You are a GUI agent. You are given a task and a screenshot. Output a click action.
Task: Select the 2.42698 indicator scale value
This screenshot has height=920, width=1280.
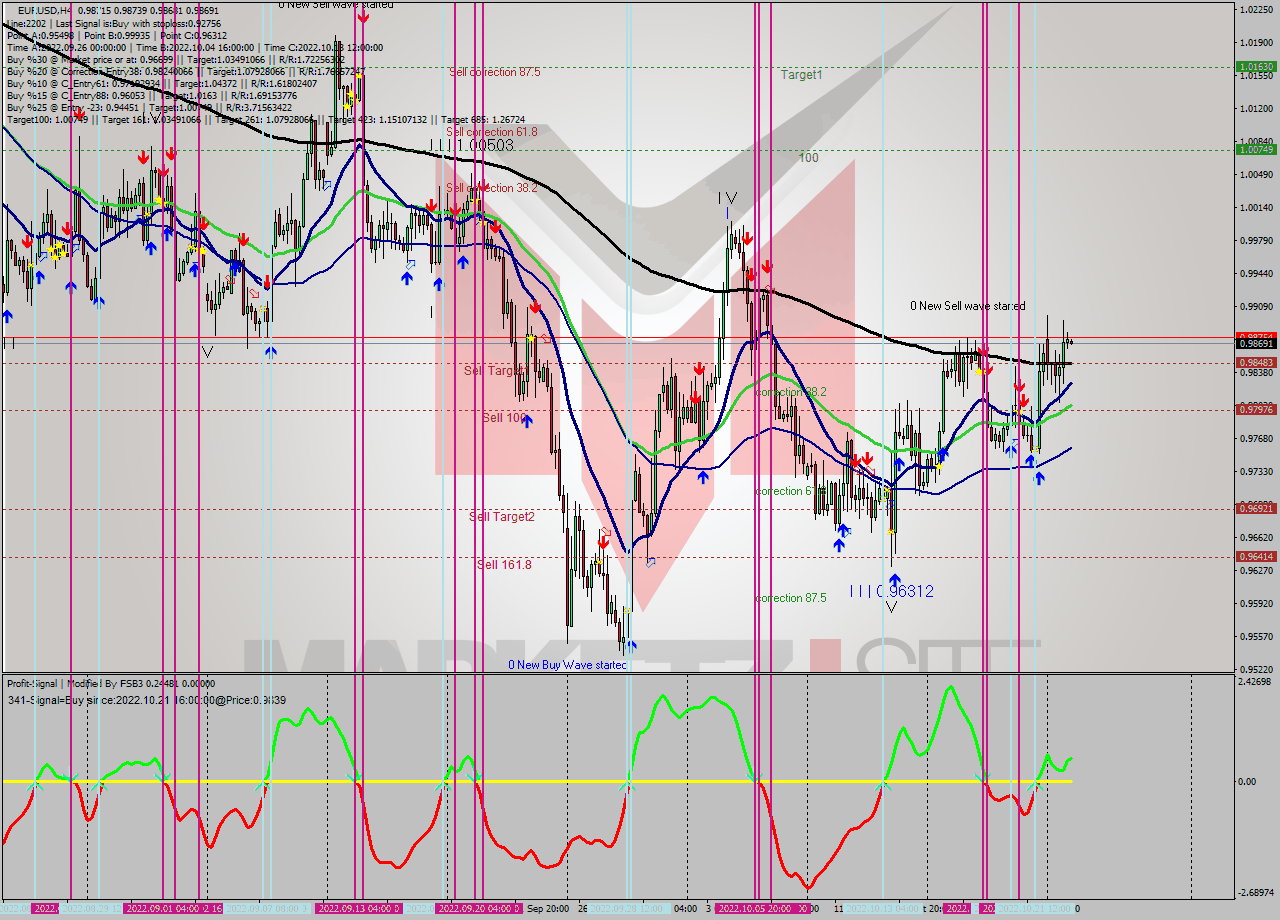1256,682
